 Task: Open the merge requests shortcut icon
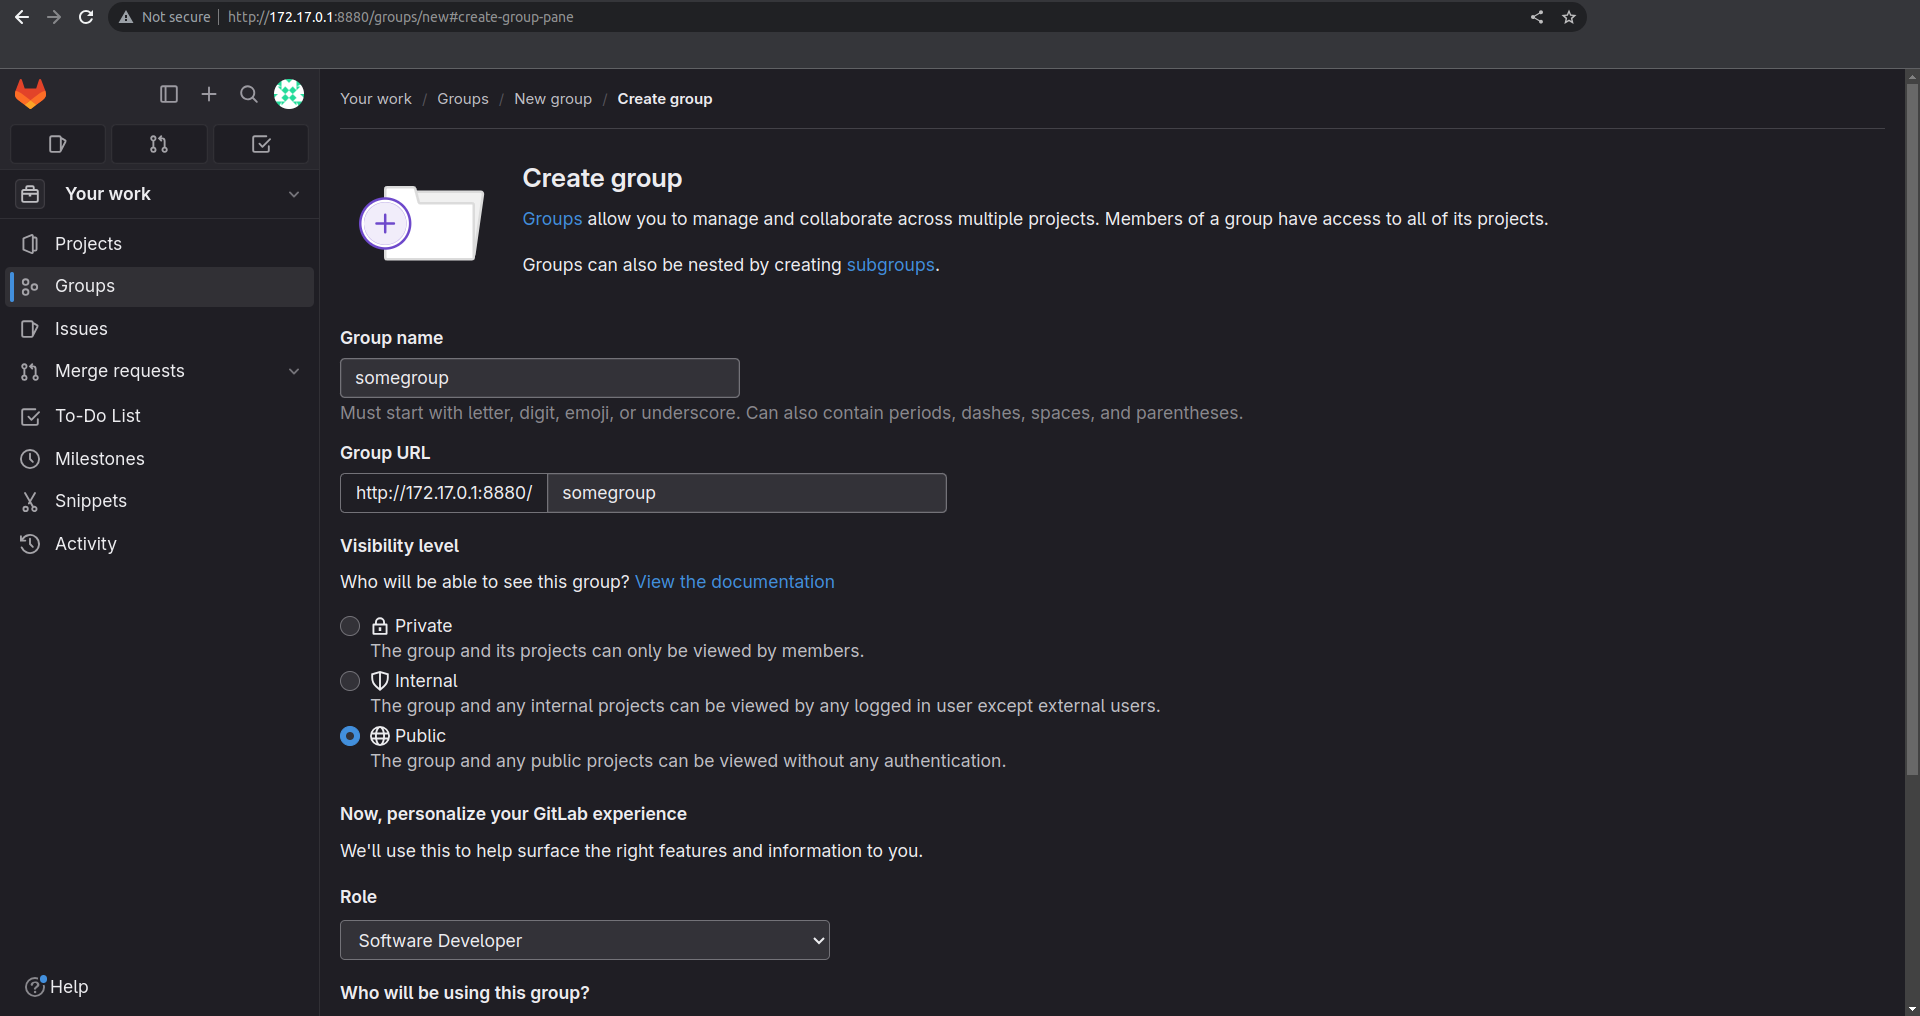(159, 144)
